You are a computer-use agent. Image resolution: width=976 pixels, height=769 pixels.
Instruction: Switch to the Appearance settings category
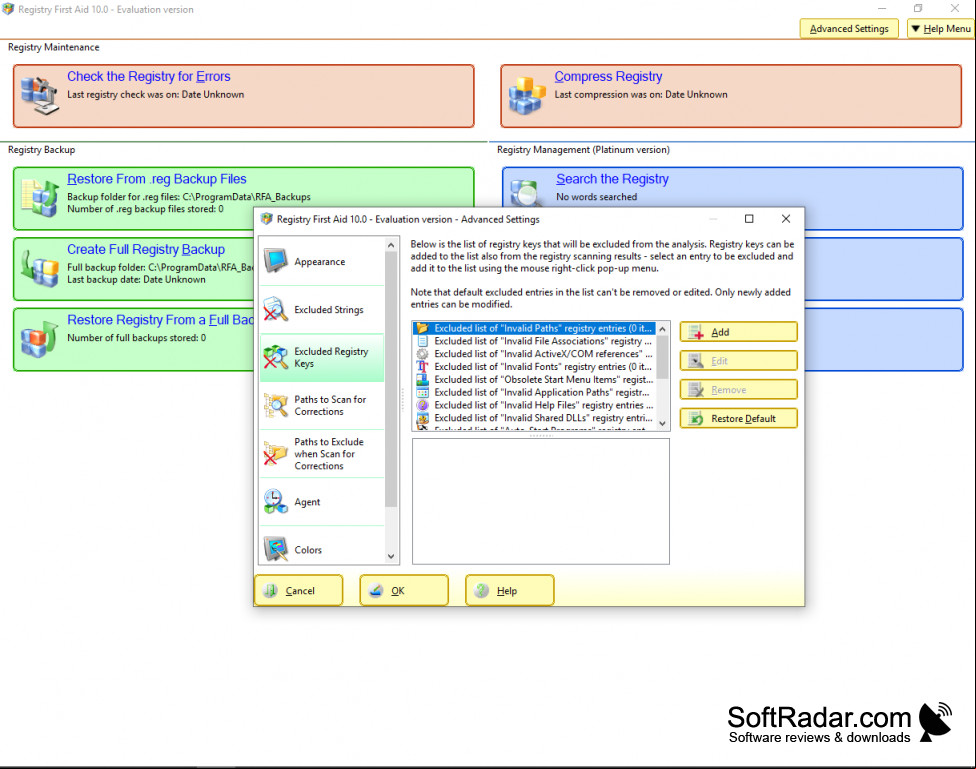point(322,262)
